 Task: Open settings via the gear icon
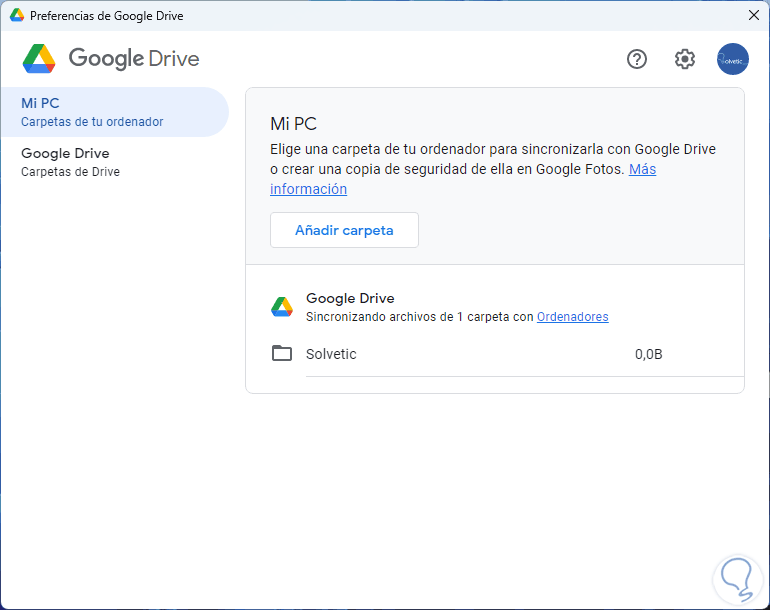point(685,59)
